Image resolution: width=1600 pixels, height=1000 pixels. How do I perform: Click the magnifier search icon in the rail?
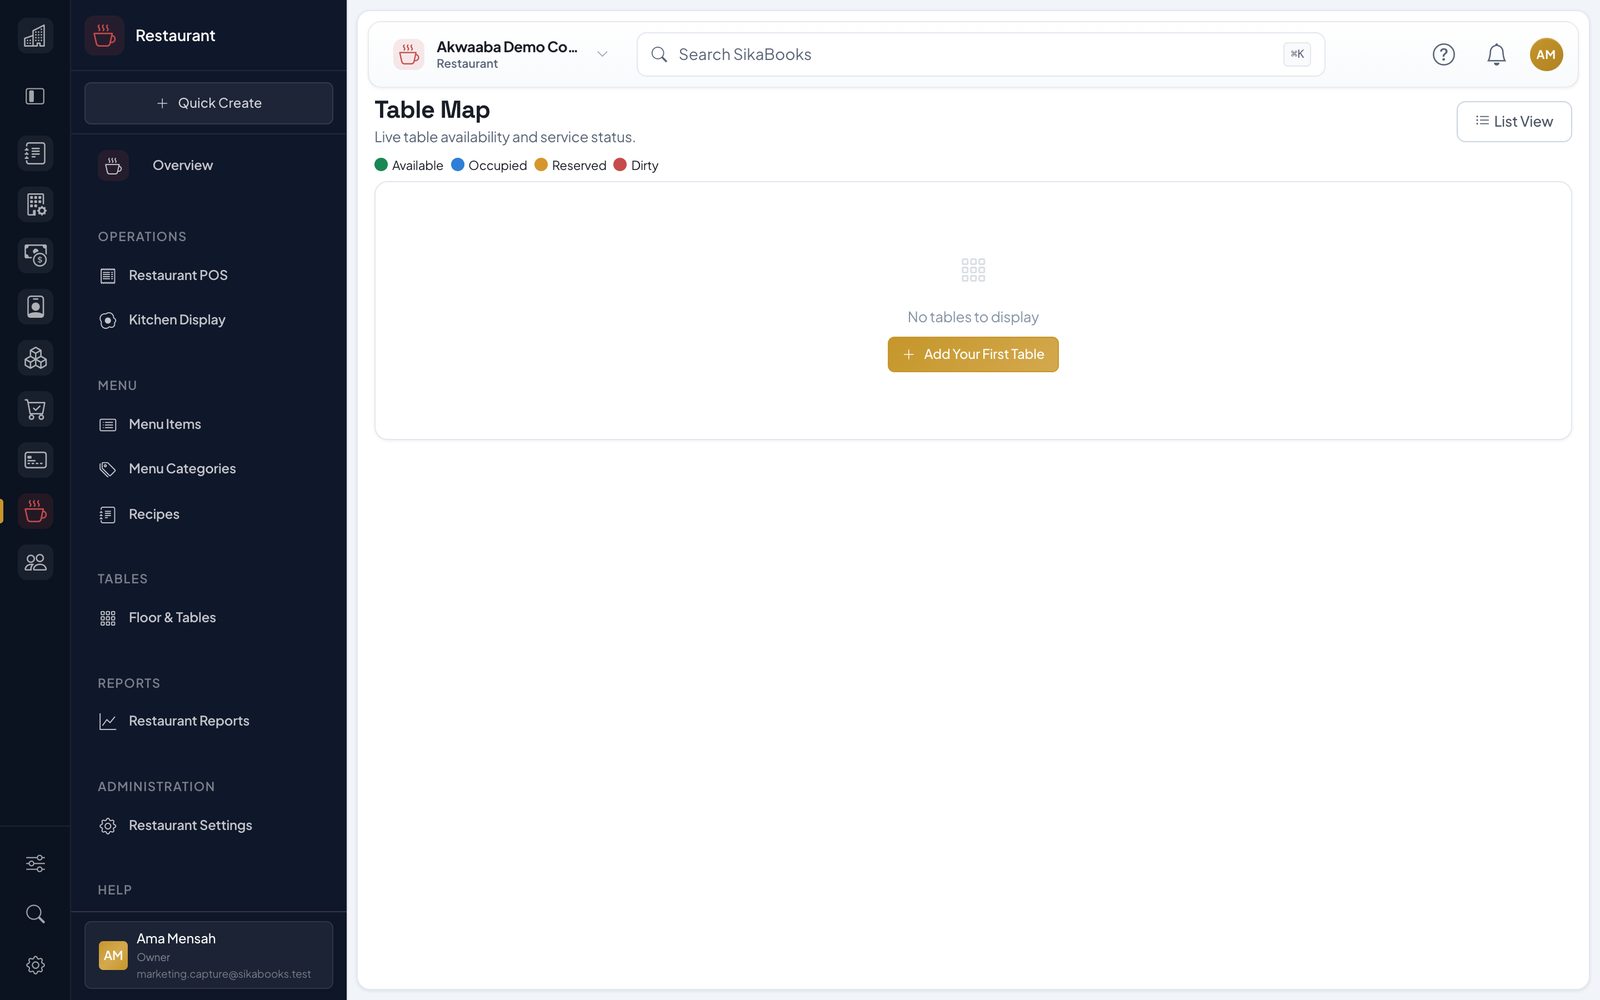[35, 914]
